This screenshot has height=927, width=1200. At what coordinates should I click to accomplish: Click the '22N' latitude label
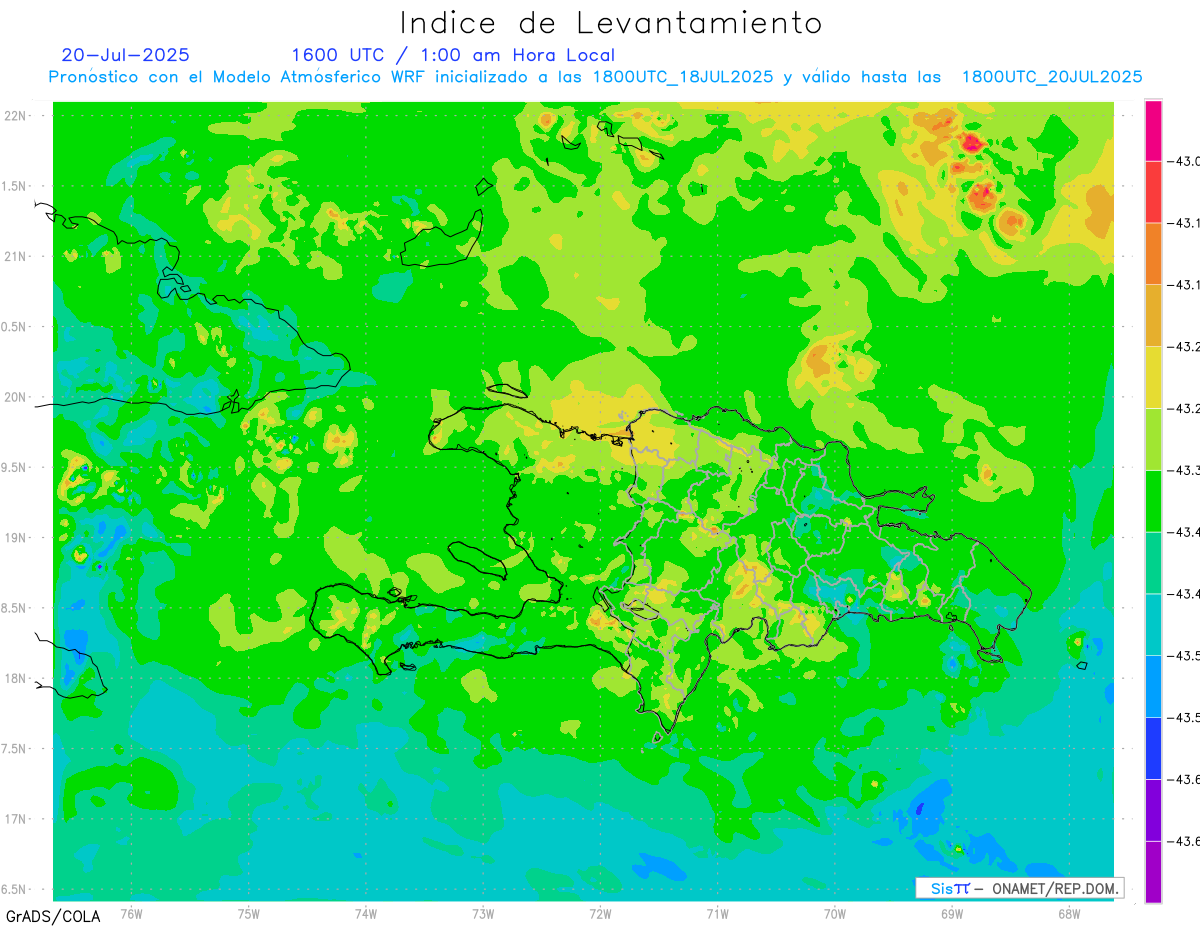(16, 116)
